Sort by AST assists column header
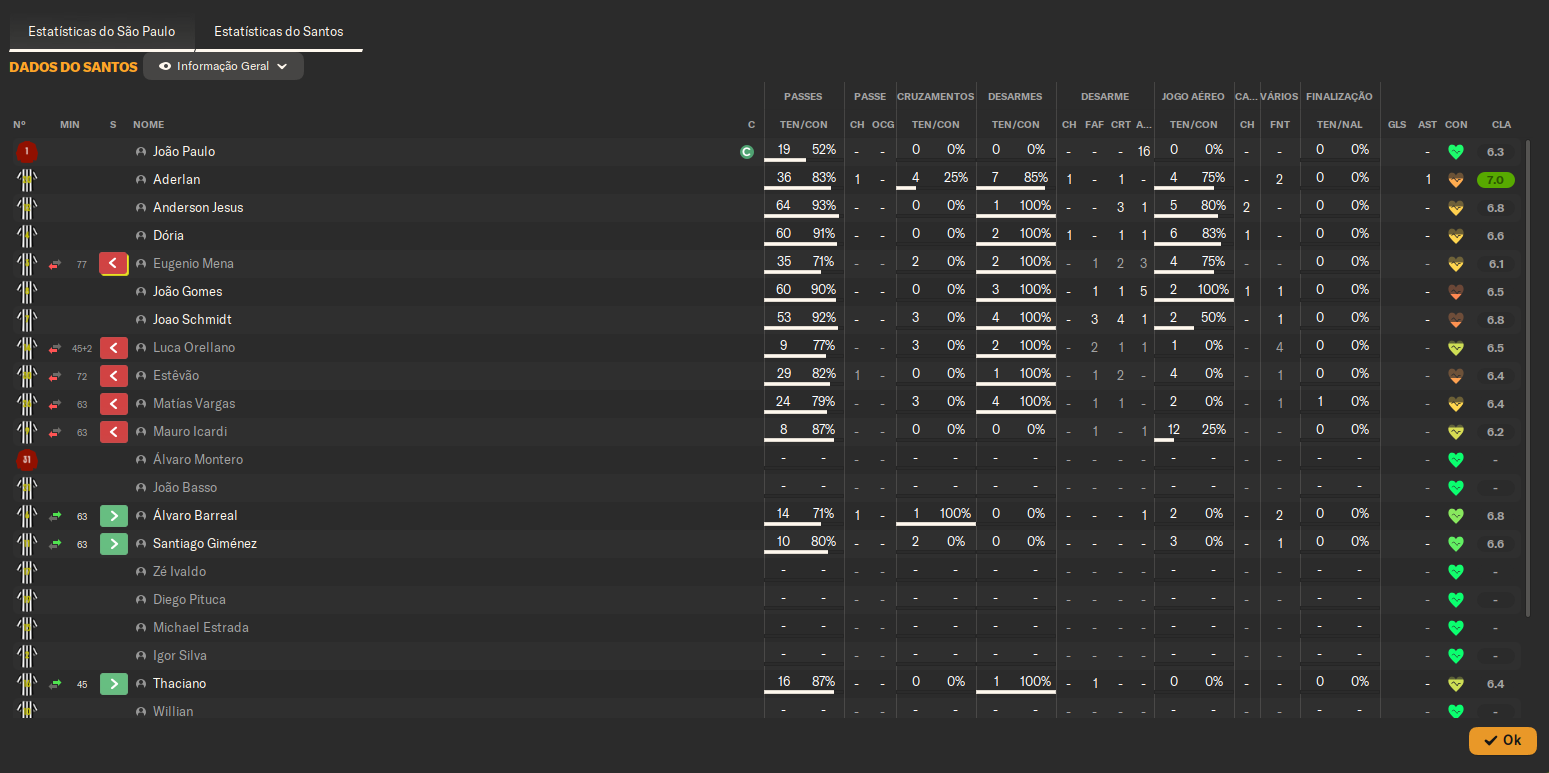The width and height of the screenshot is (1549, 773). (1427, 125)
